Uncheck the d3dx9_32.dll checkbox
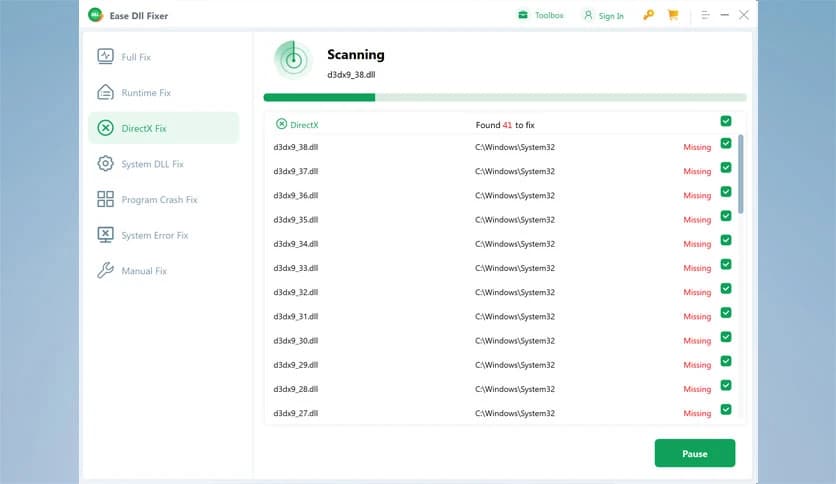This screenshot has width=836, height=484. click(726, 288)
